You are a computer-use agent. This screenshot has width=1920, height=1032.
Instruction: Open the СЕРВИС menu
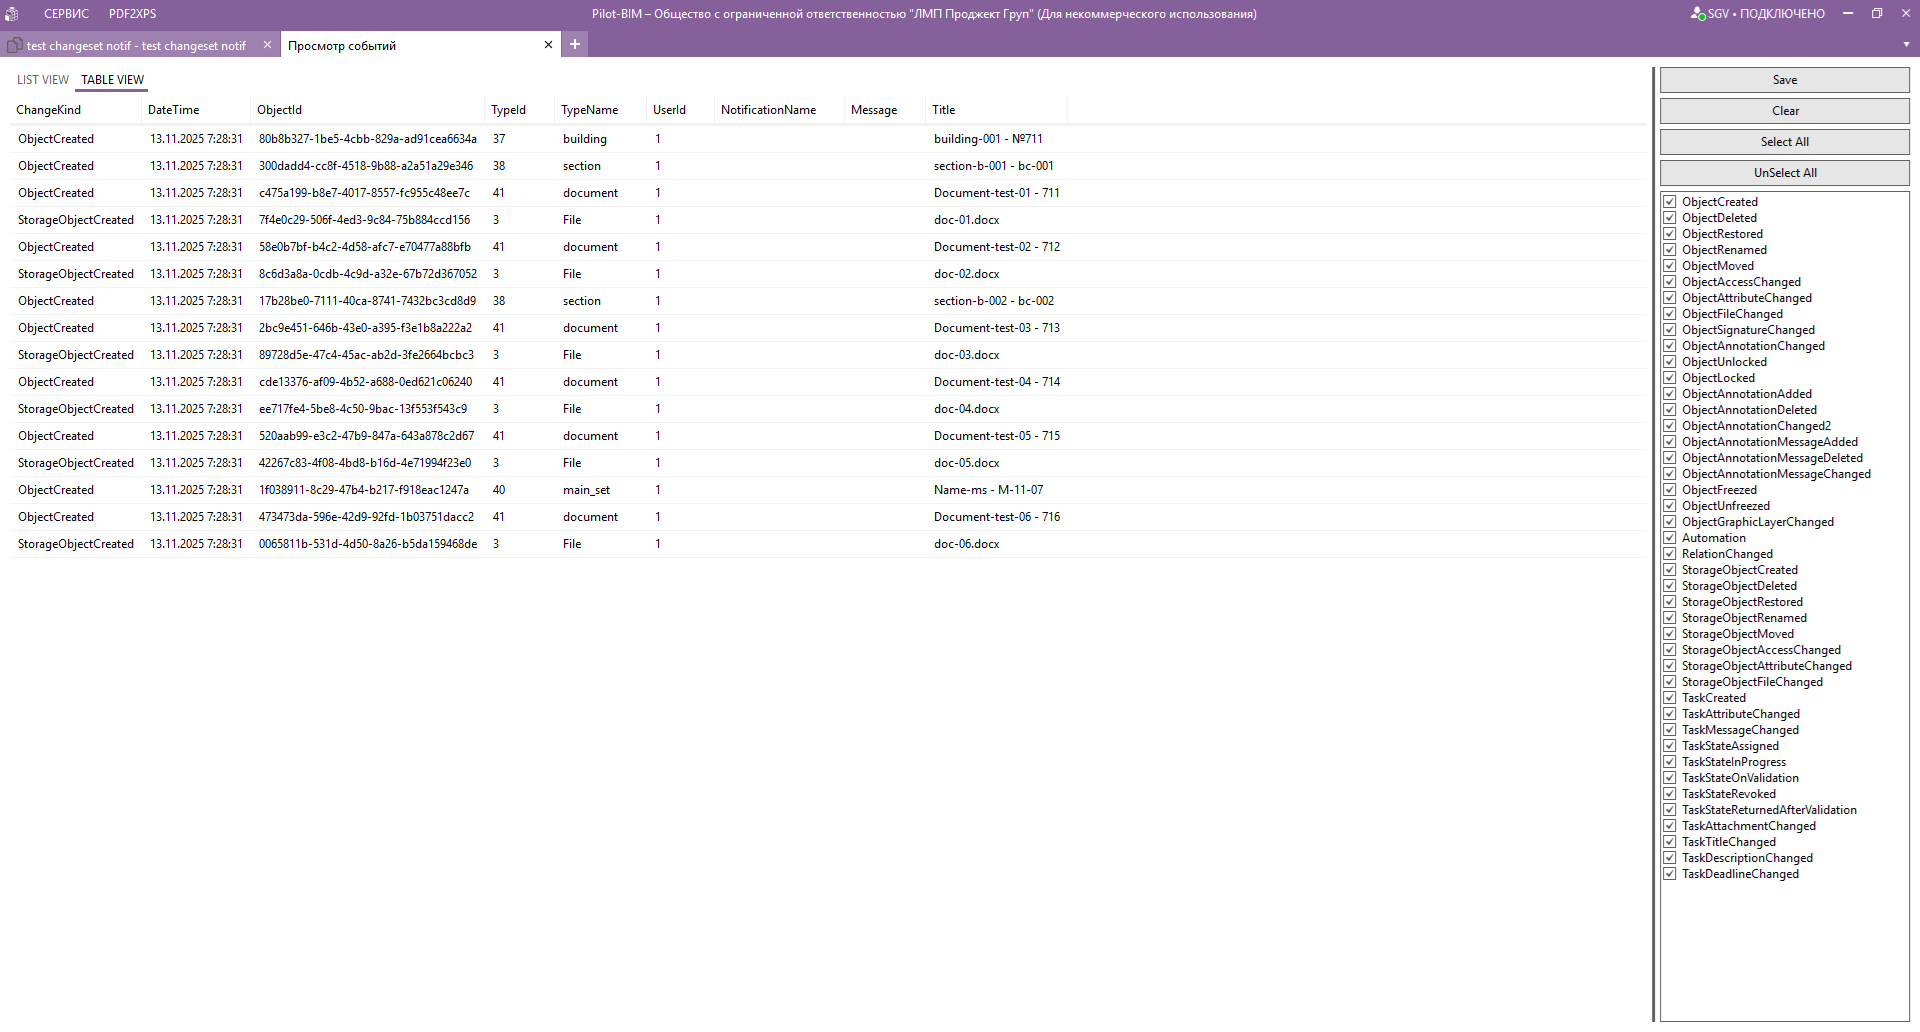tap(66, 14)
